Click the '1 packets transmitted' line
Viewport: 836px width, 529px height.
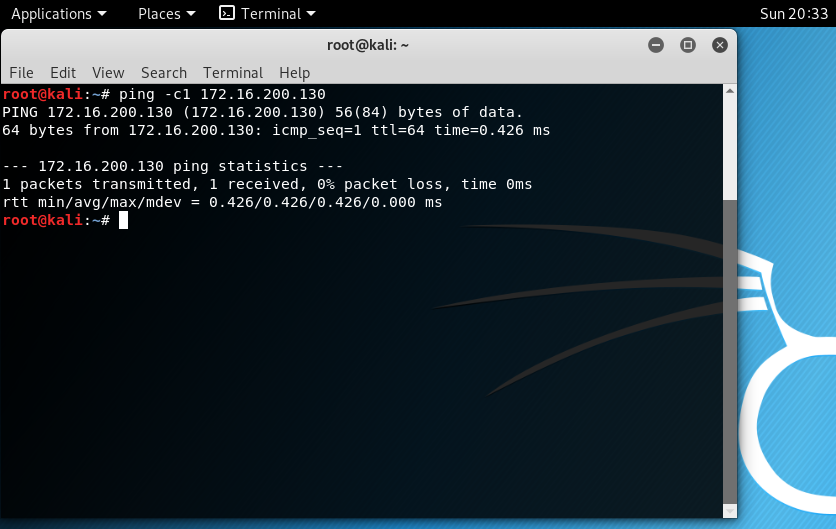click(267, 184)
